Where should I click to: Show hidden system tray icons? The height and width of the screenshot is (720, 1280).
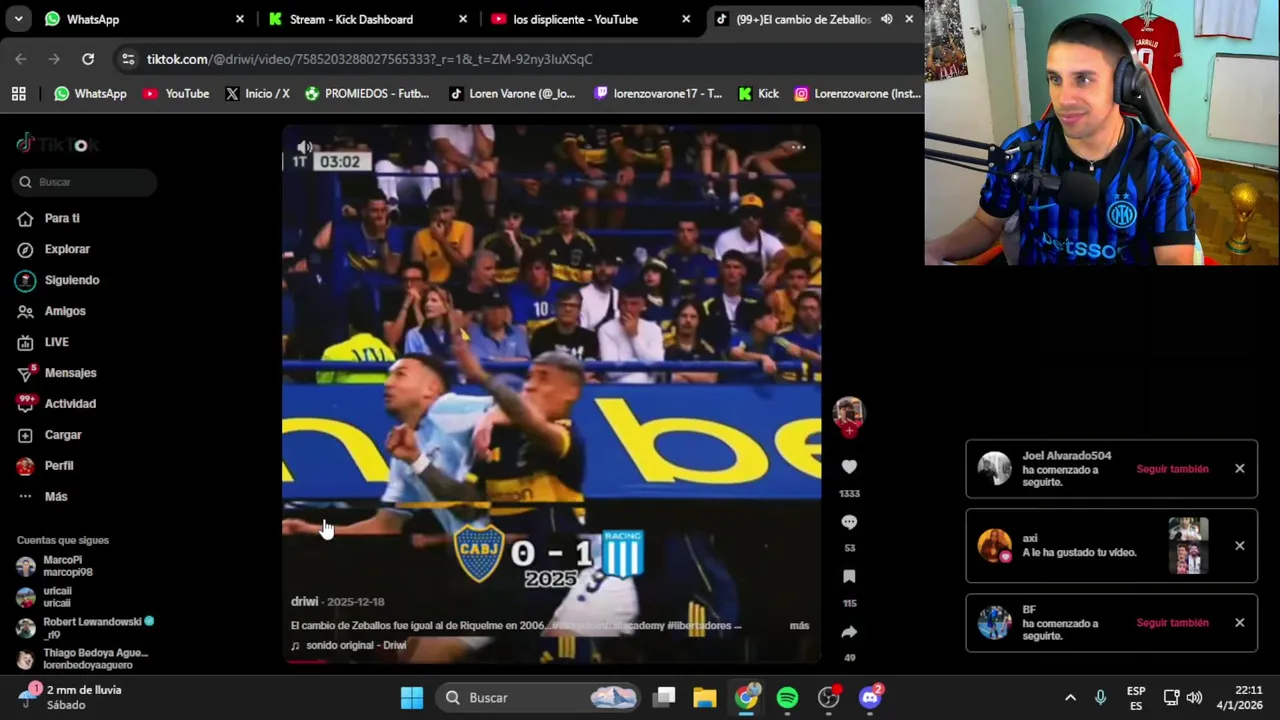click(1070, 697)
